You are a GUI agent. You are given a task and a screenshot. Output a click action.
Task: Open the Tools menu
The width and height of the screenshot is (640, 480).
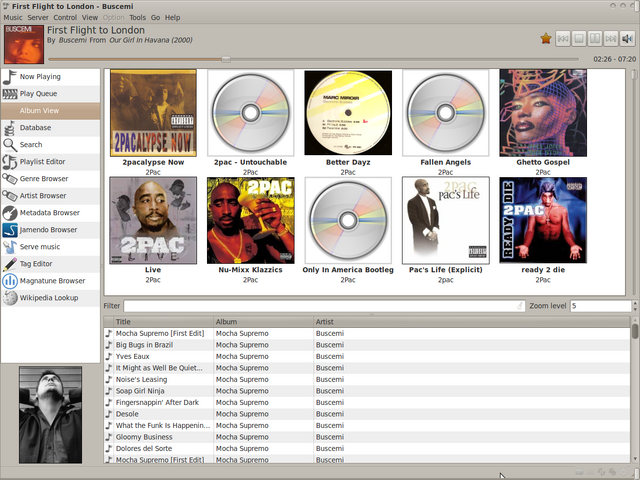click(138, 18)
